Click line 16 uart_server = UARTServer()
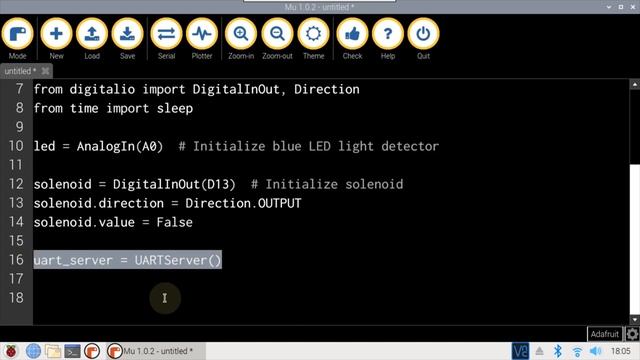The height and width of the screenshot is (360, 640). [x=127, y=260]
